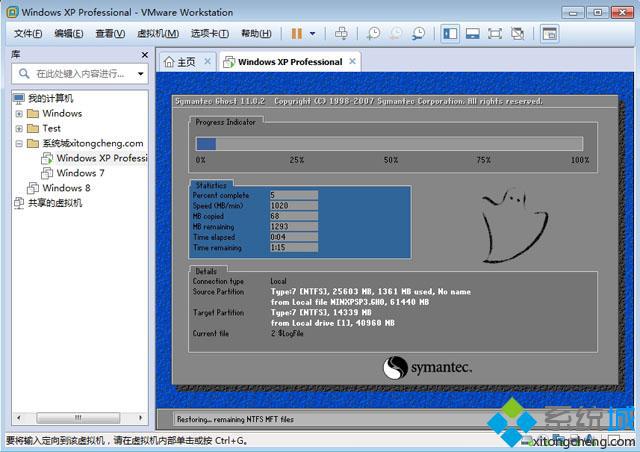Open the power options dropdown arrow beside pause
Screen dimensions: 640x452
[x=313, y=33]
